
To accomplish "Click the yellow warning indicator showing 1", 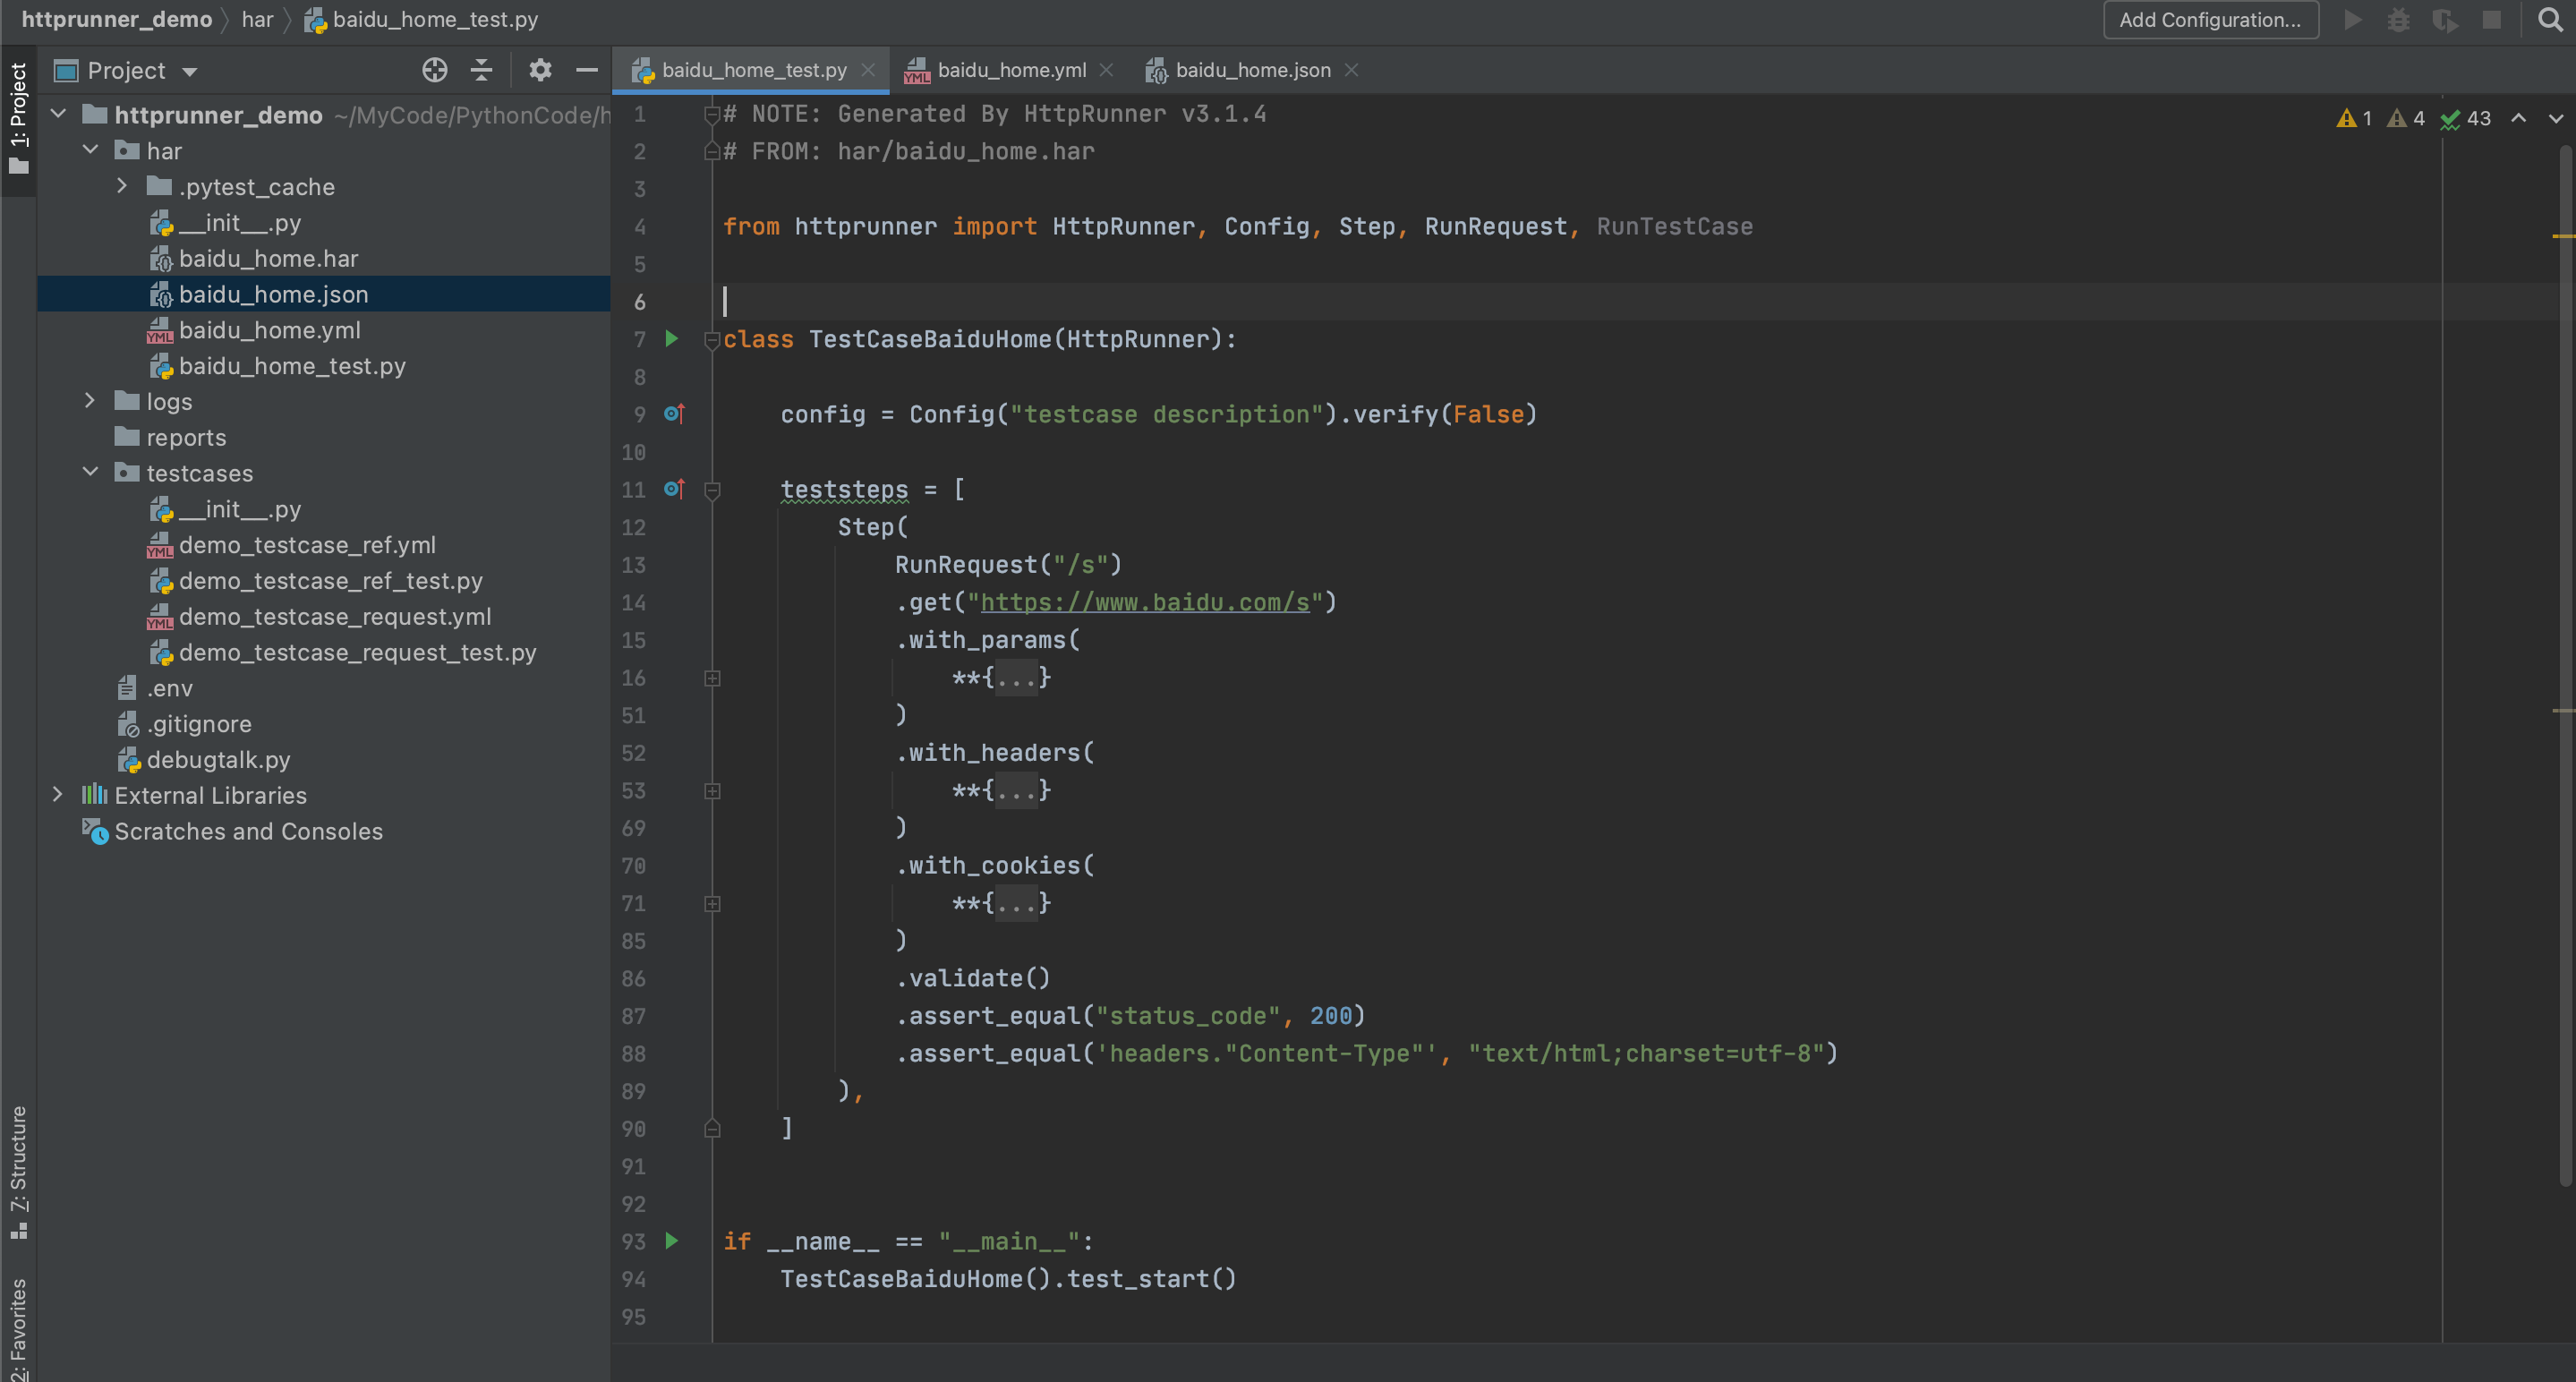I will [2354, 118].
